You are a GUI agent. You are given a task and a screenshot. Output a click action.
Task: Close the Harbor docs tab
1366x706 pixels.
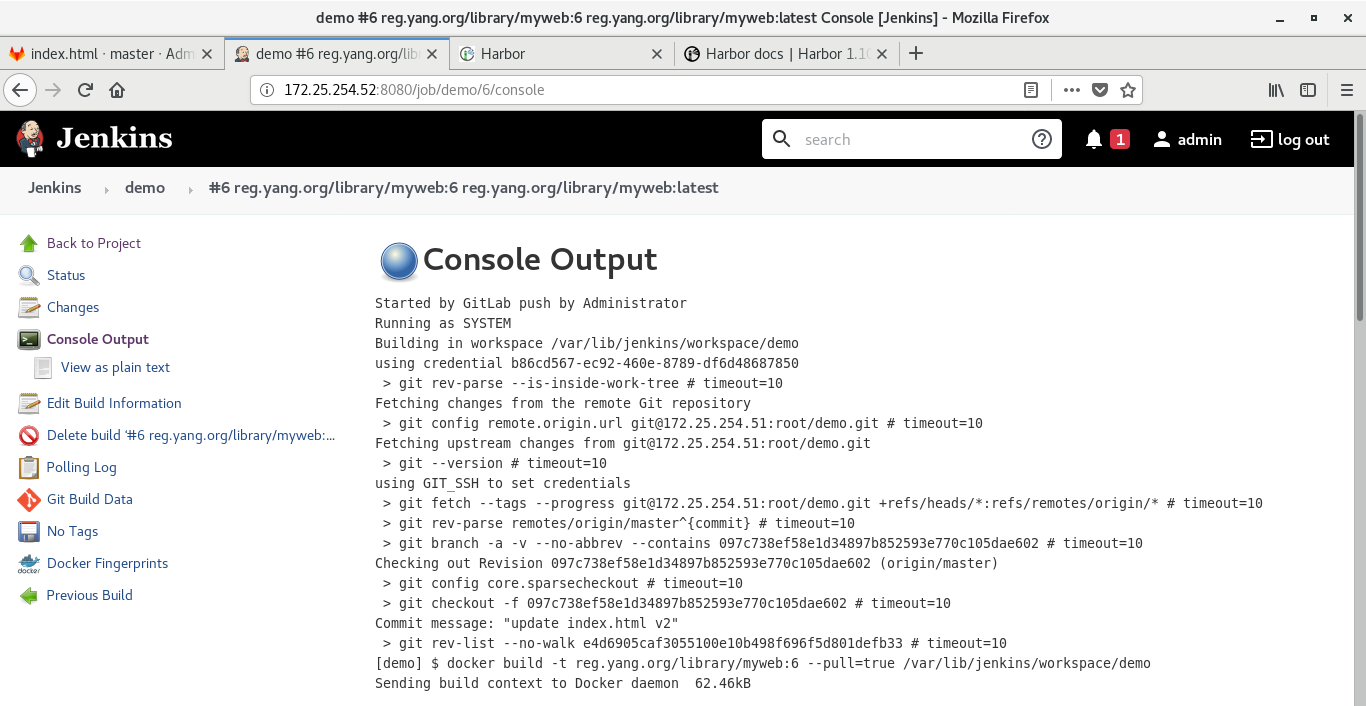click(882, 54)
